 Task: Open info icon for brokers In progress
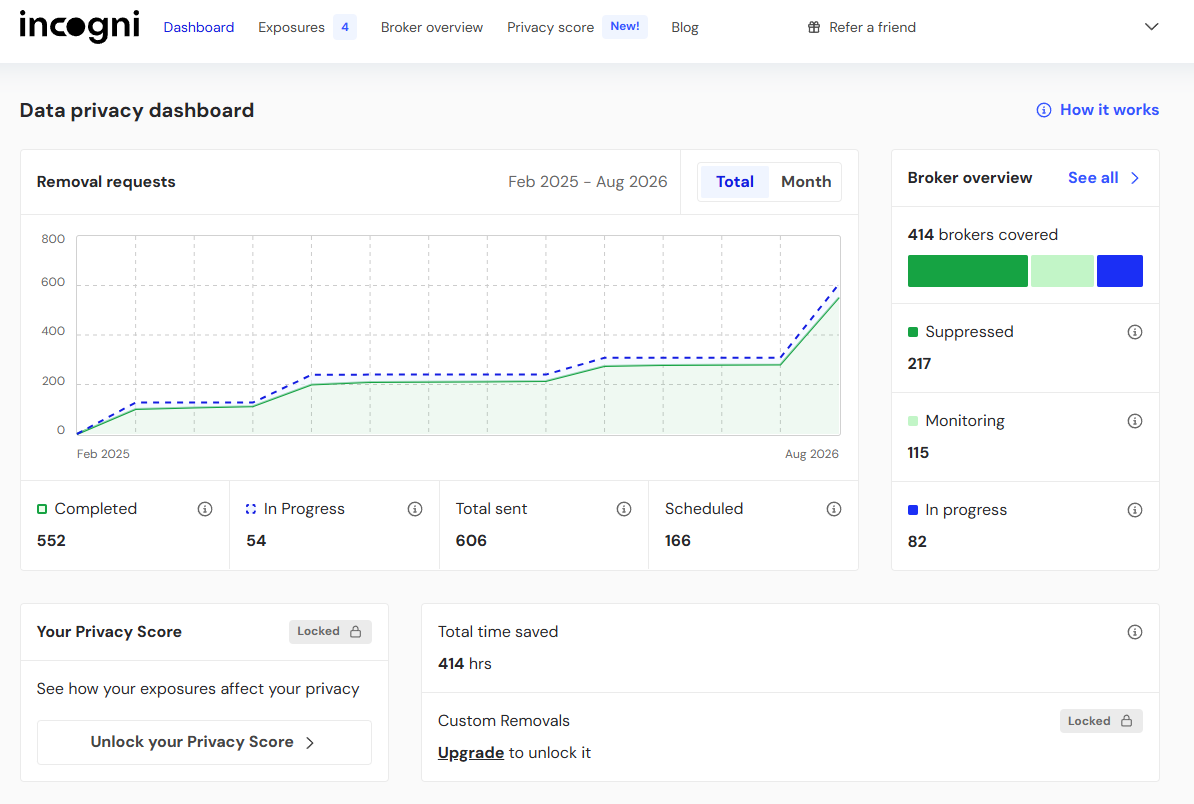tap(1135, 510)
